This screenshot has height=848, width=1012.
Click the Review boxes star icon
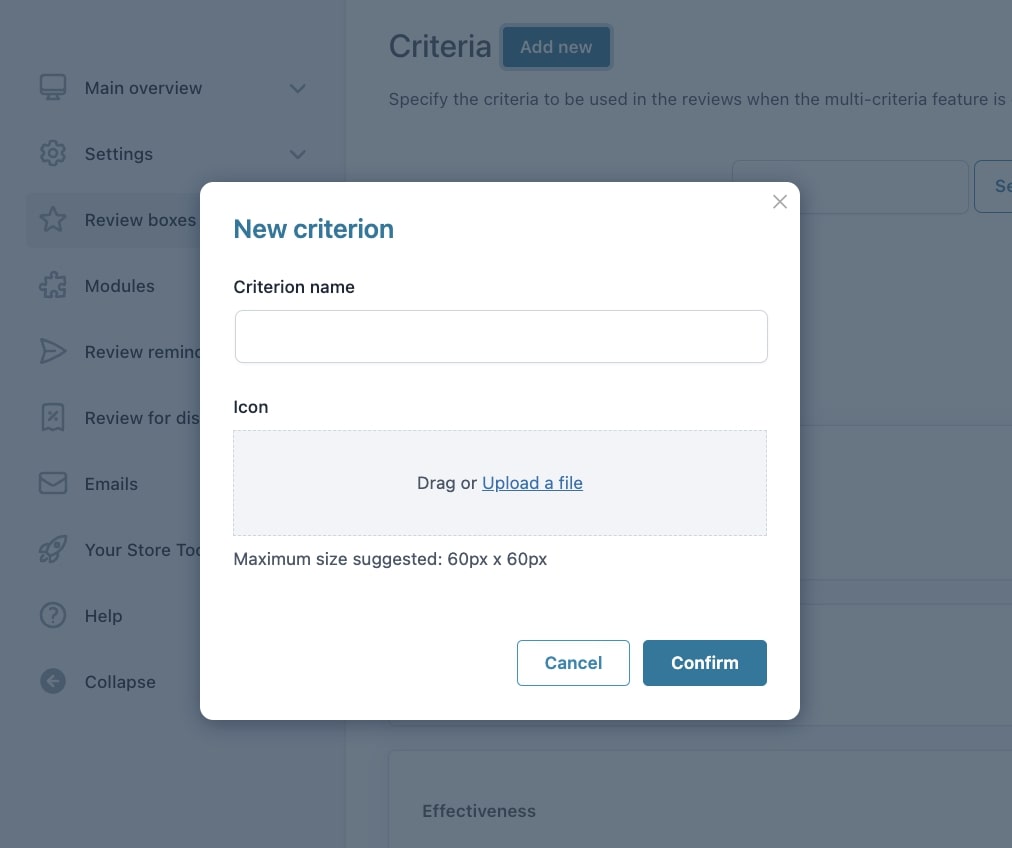(x=53, y=220)
